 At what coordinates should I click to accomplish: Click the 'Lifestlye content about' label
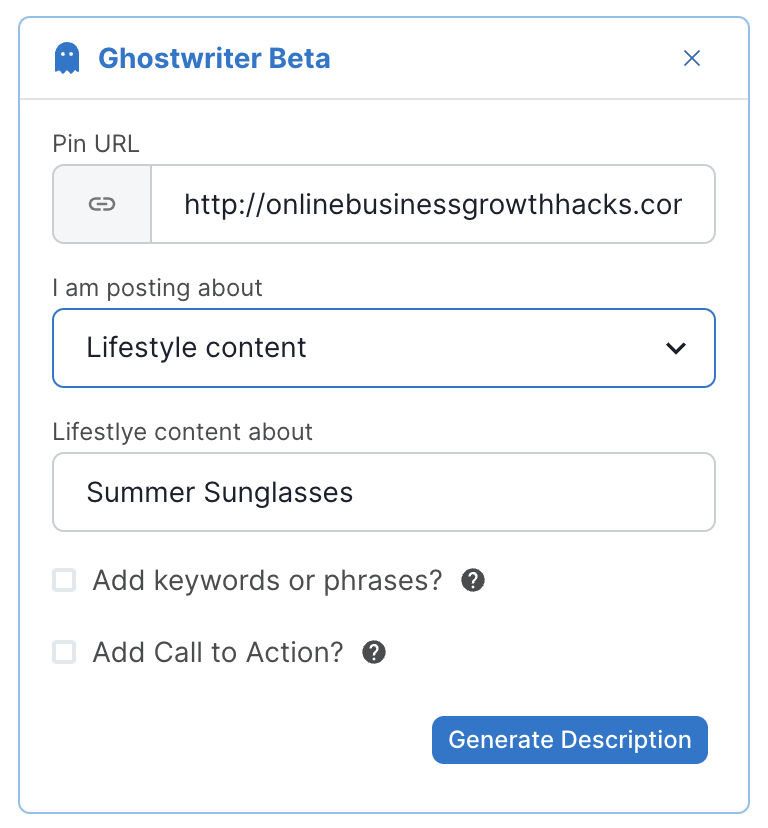(182, 432)
